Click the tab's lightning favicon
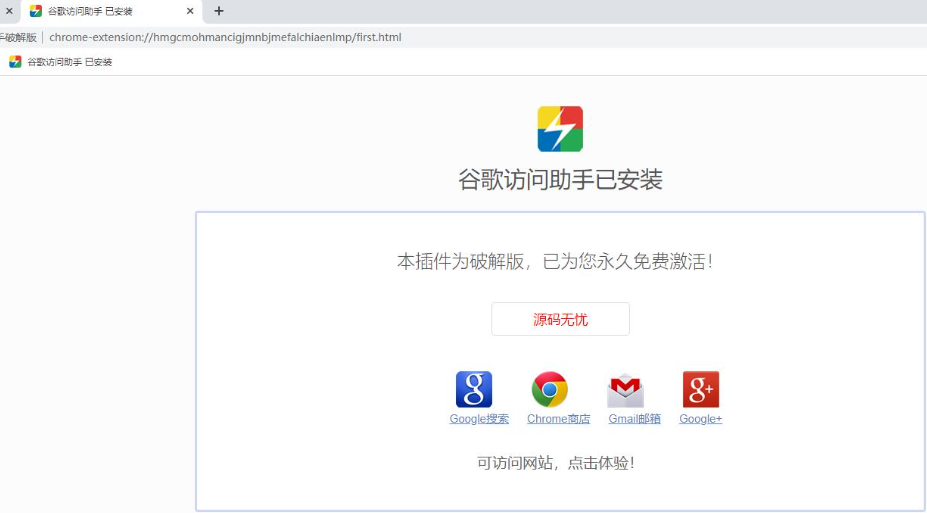Image resolution: width=927 pixels, height=513 pixels. point(36,11)
